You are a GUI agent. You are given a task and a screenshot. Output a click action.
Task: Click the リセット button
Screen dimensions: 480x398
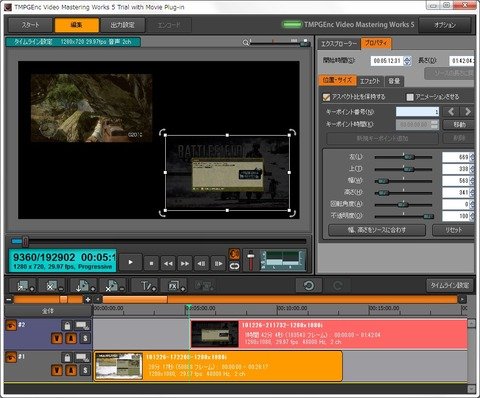click(454, 230)
